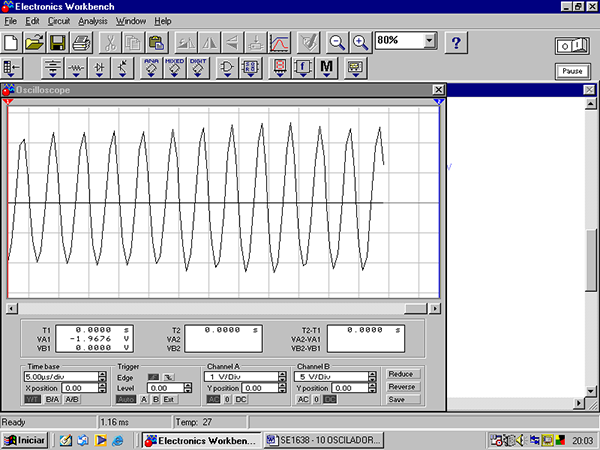Open the Mixed ICs parts bin
600x450 pixels.
[174, 68]
